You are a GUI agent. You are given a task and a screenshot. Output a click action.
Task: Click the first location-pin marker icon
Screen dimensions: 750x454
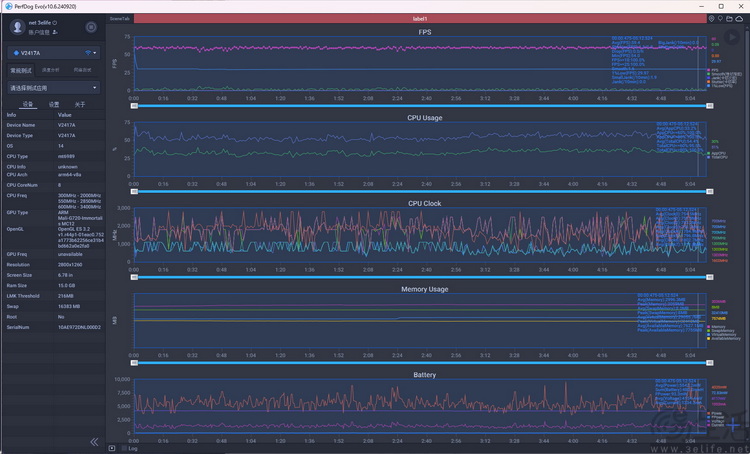tap(712, 19)
